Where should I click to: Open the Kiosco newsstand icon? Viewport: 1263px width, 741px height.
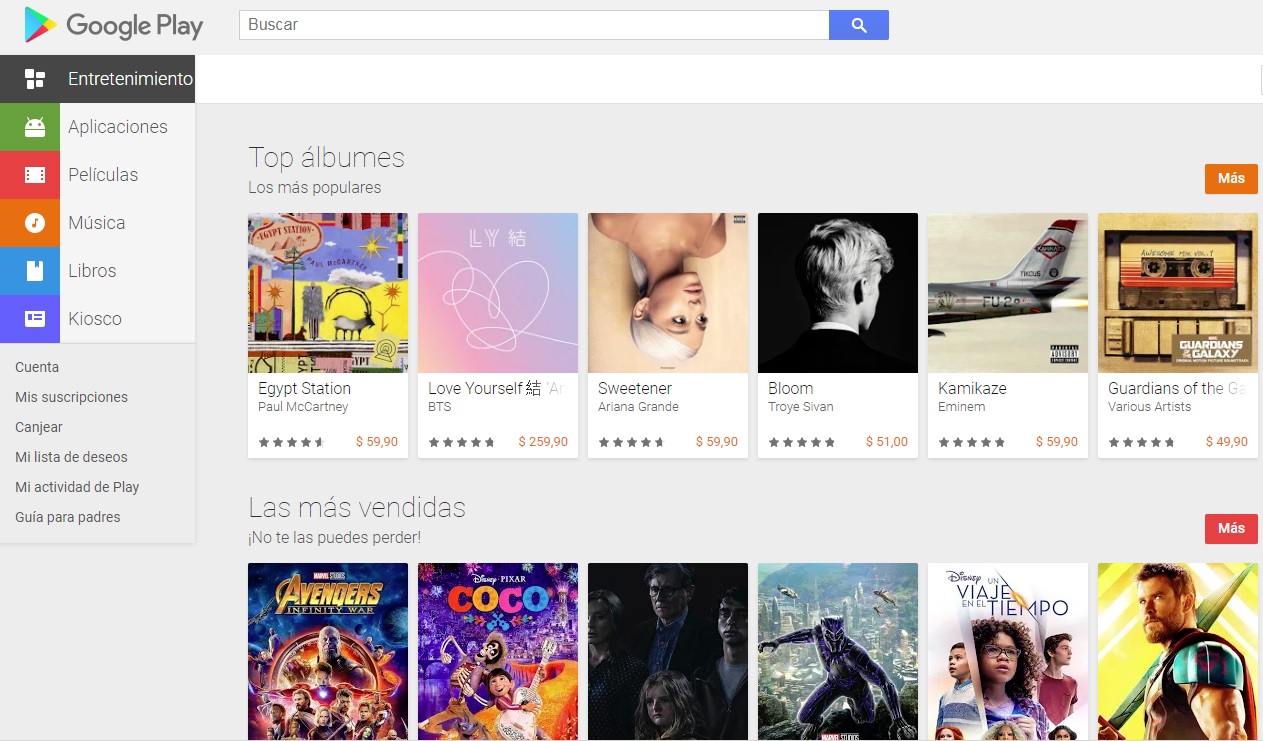[35, 319]
